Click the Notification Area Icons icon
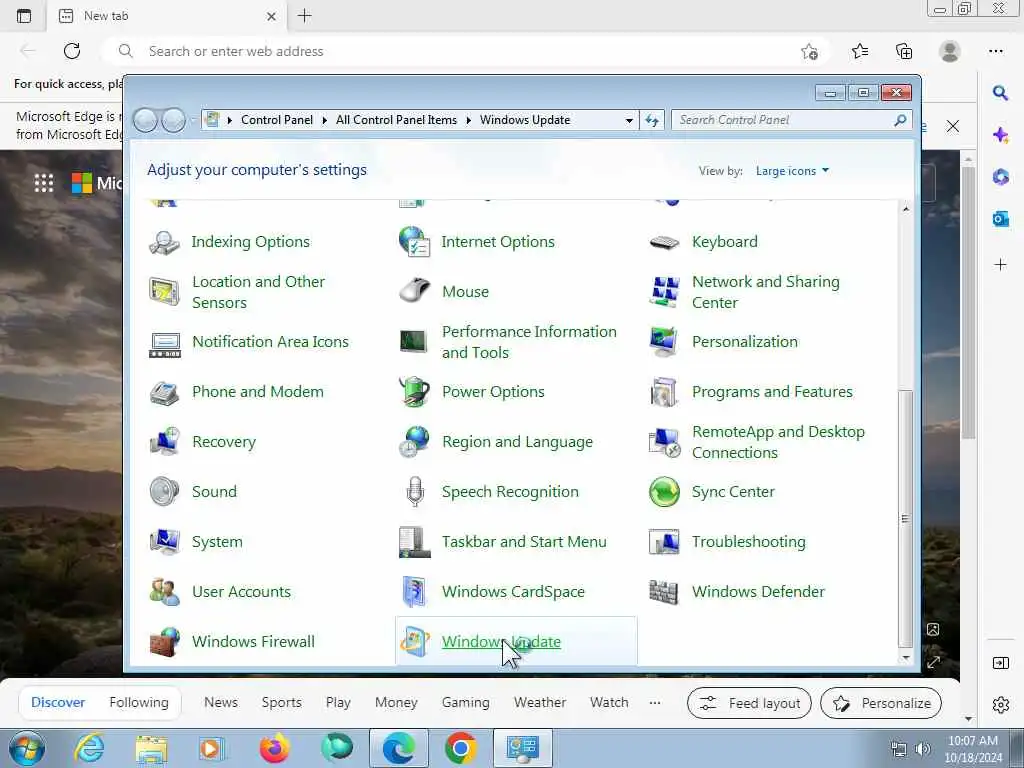 point(165,345)
